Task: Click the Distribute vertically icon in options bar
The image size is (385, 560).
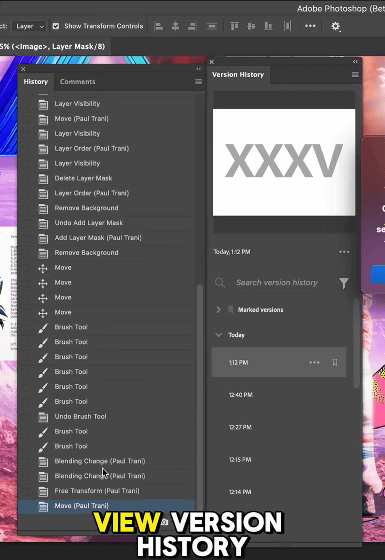Action: click(x=212, y=26)
